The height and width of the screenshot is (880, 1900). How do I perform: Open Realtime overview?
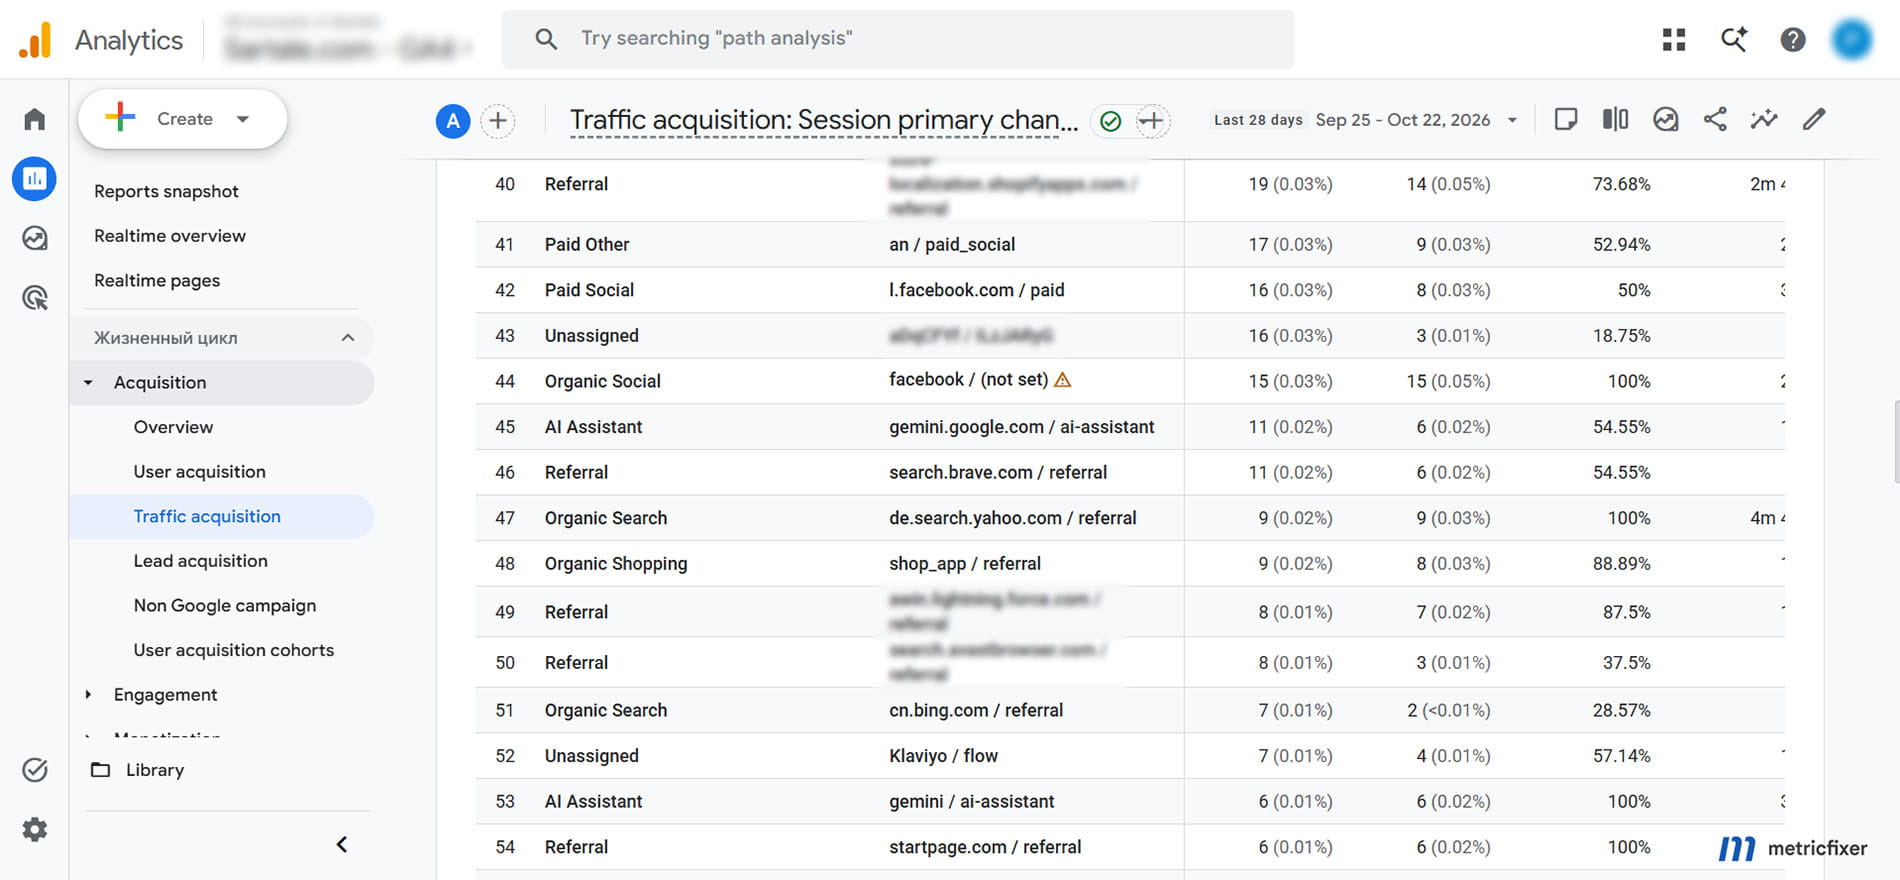(170, 236)
